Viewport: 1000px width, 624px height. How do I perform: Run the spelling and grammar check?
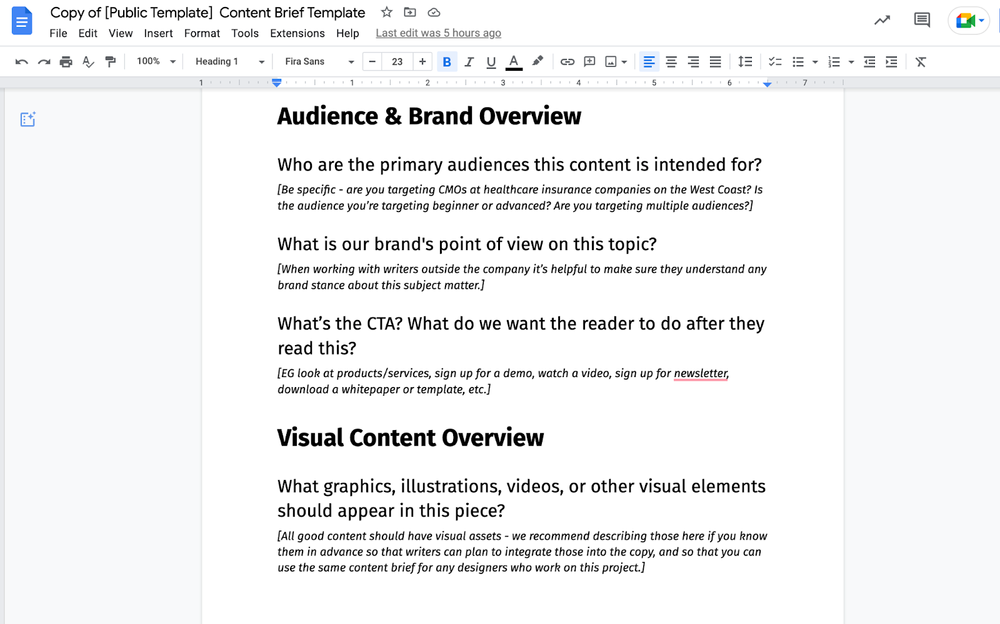point(88,61)
